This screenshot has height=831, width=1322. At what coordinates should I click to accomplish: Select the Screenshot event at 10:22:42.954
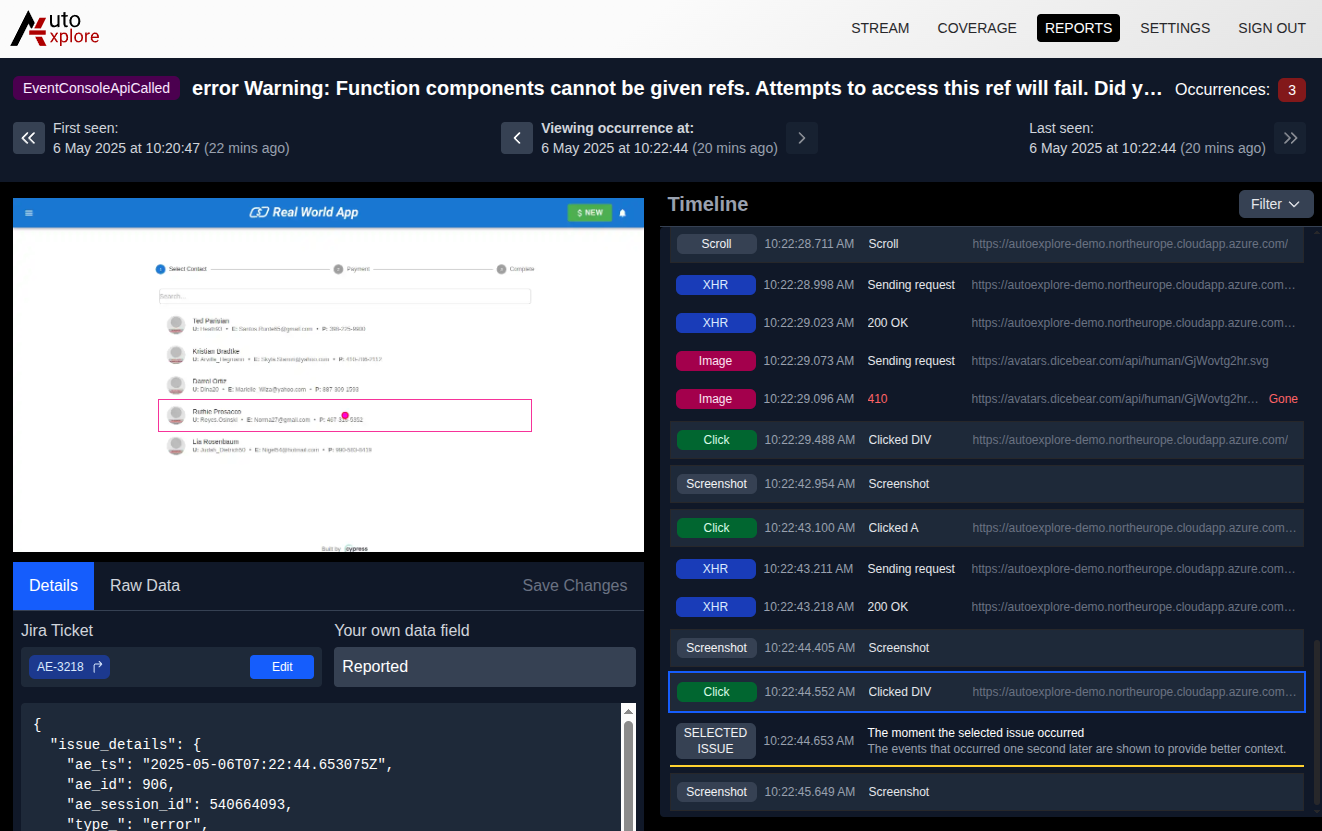coord(986,484)
